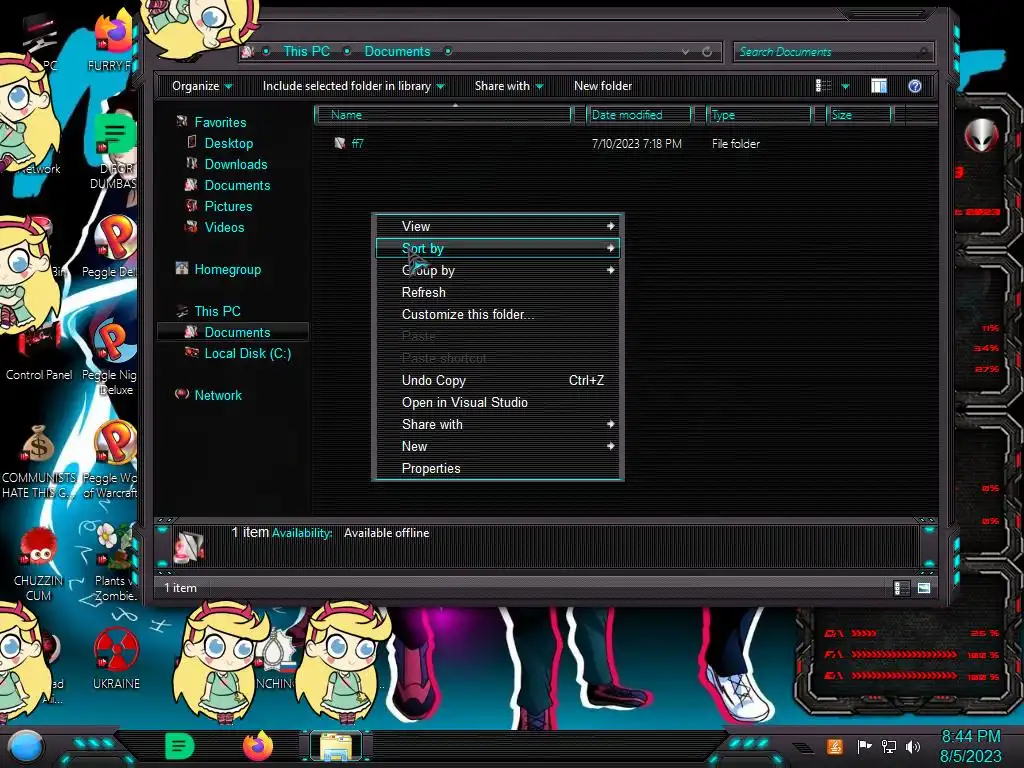Open New submenu in context menu
The height and width of the screenshot is (768, 1024).
498,447
